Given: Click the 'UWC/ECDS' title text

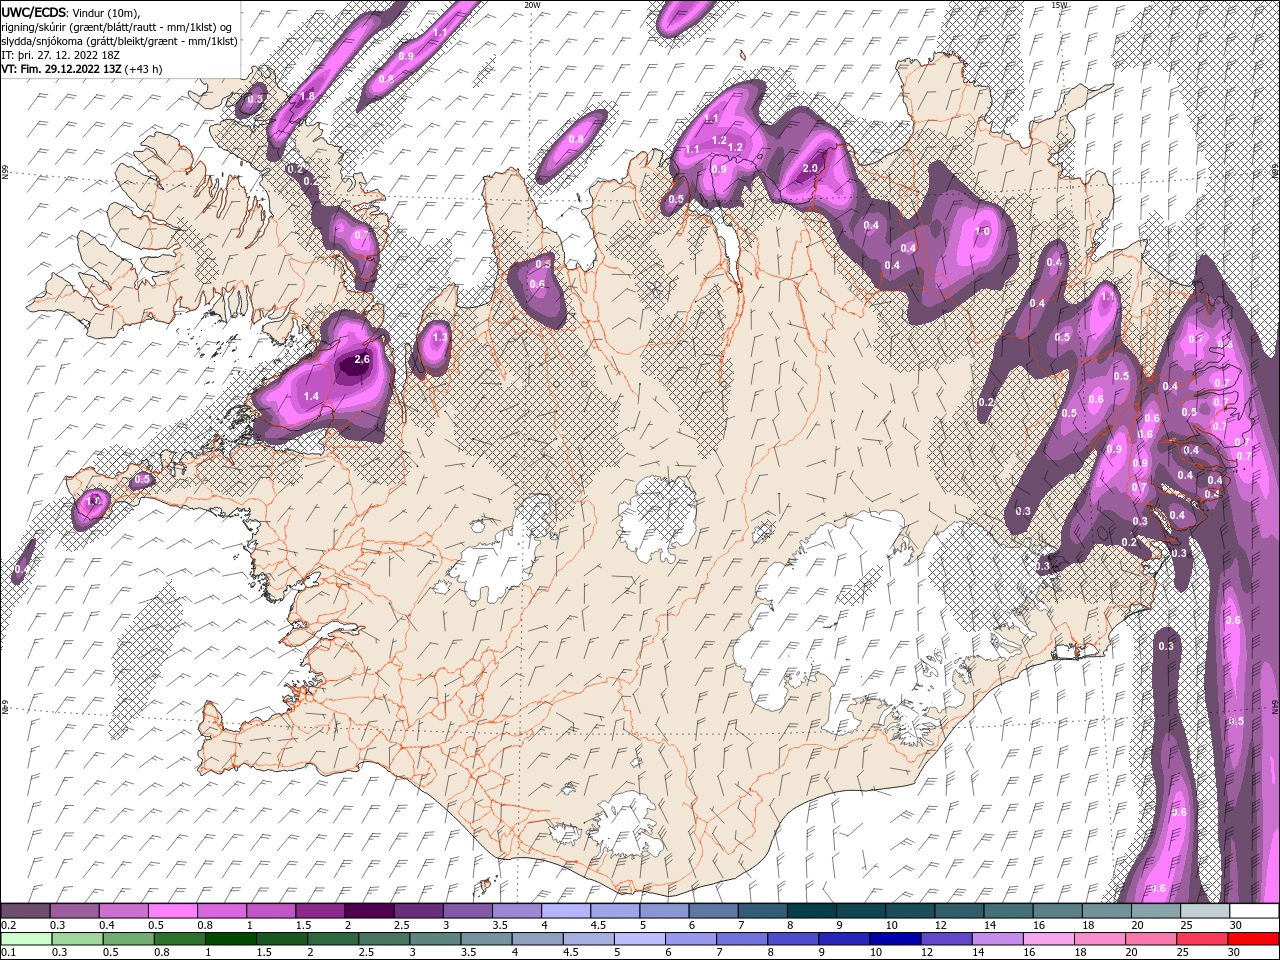Looking at the screenshot, I should coord(33,12).
